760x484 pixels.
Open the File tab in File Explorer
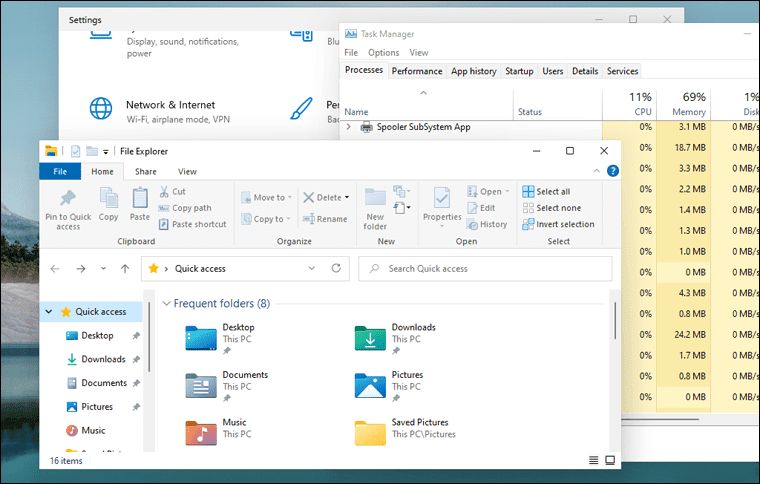coord(60,172)
